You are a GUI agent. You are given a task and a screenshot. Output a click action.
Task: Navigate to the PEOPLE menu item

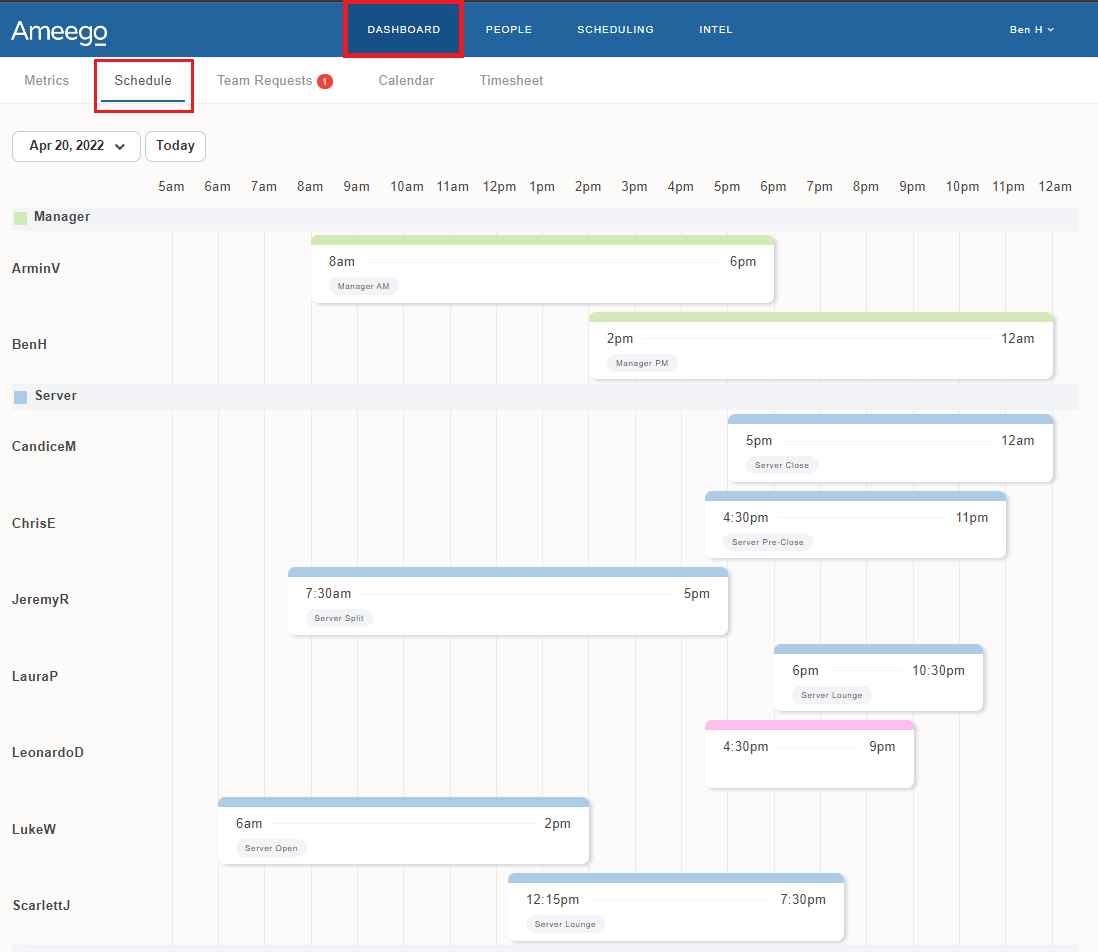508,29
